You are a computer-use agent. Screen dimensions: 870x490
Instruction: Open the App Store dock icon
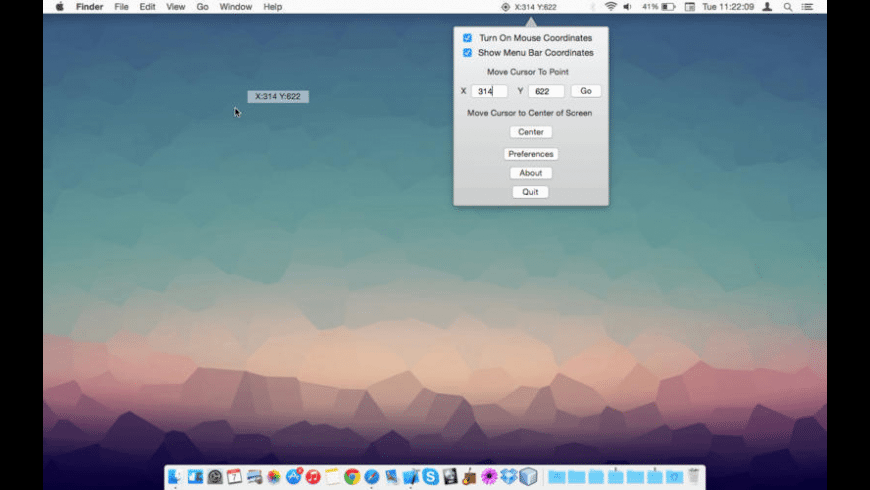294,477
